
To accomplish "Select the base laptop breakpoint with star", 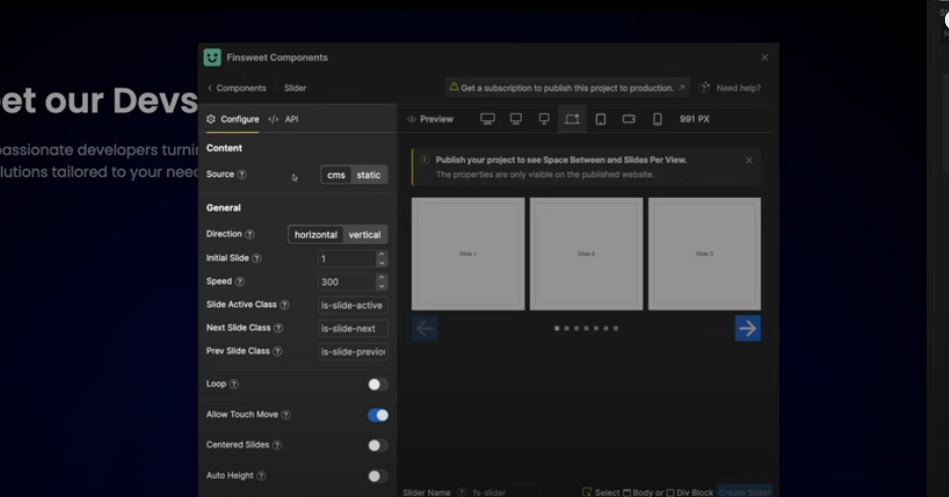I will click(572, 119).
